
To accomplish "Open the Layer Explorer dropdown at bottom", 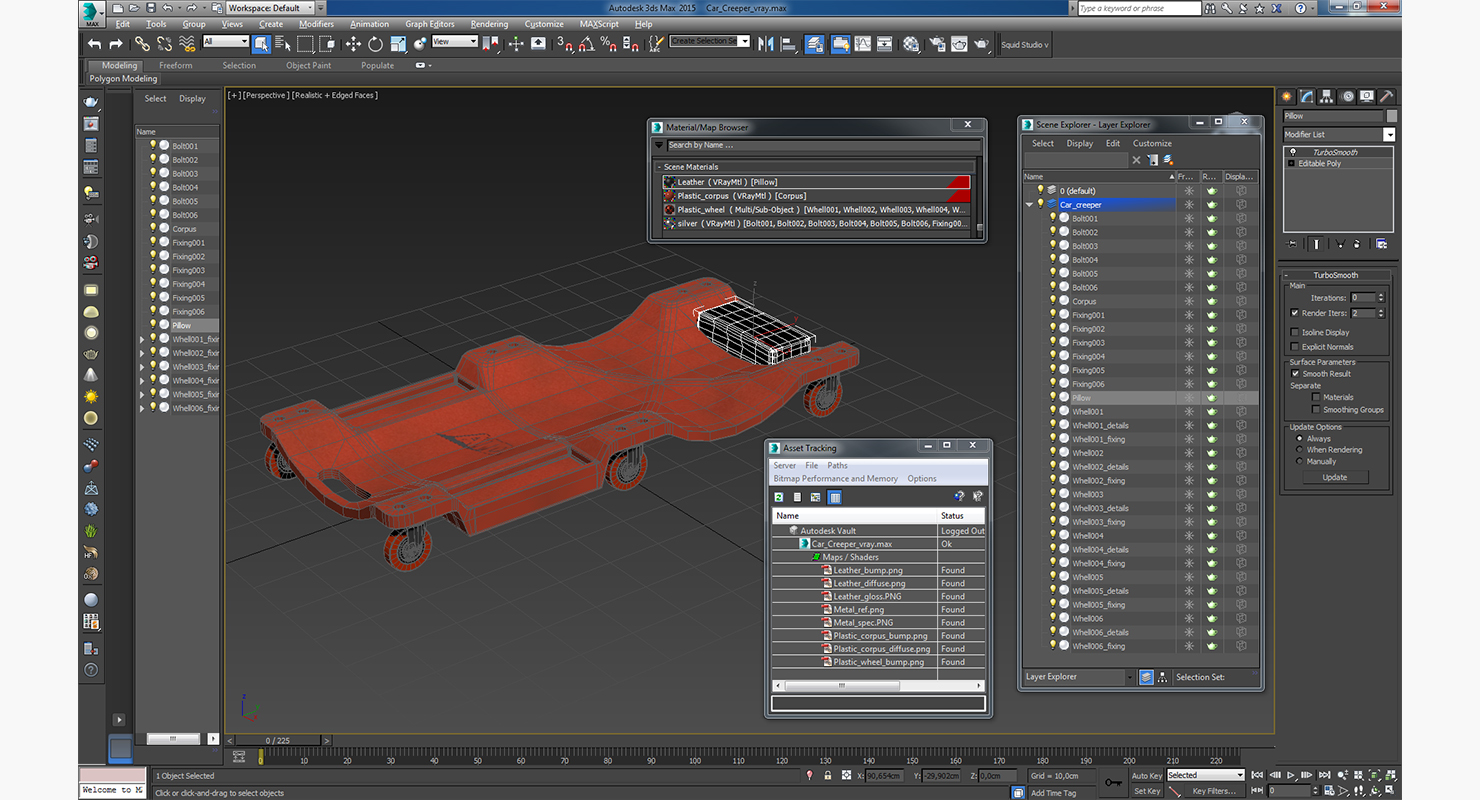I will (x=1130, y=677).
